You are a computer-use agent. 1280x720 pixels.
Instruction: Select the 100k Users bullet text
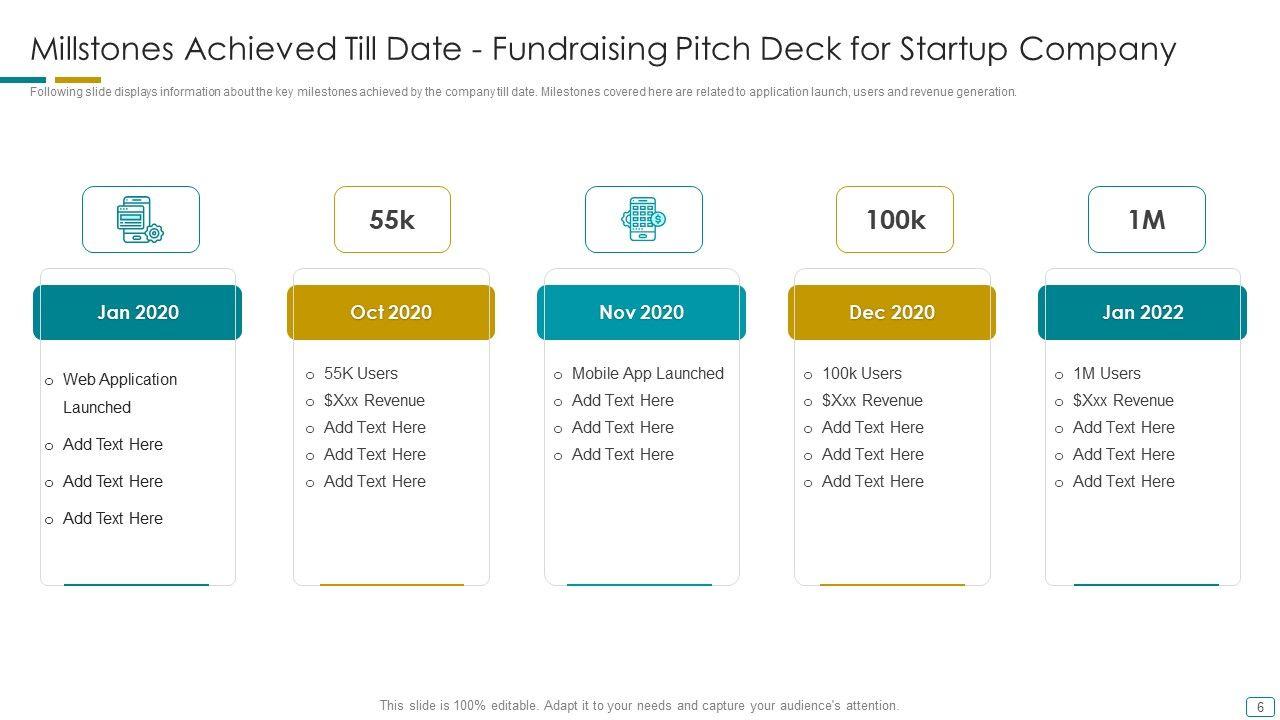[x=862, y=373]
